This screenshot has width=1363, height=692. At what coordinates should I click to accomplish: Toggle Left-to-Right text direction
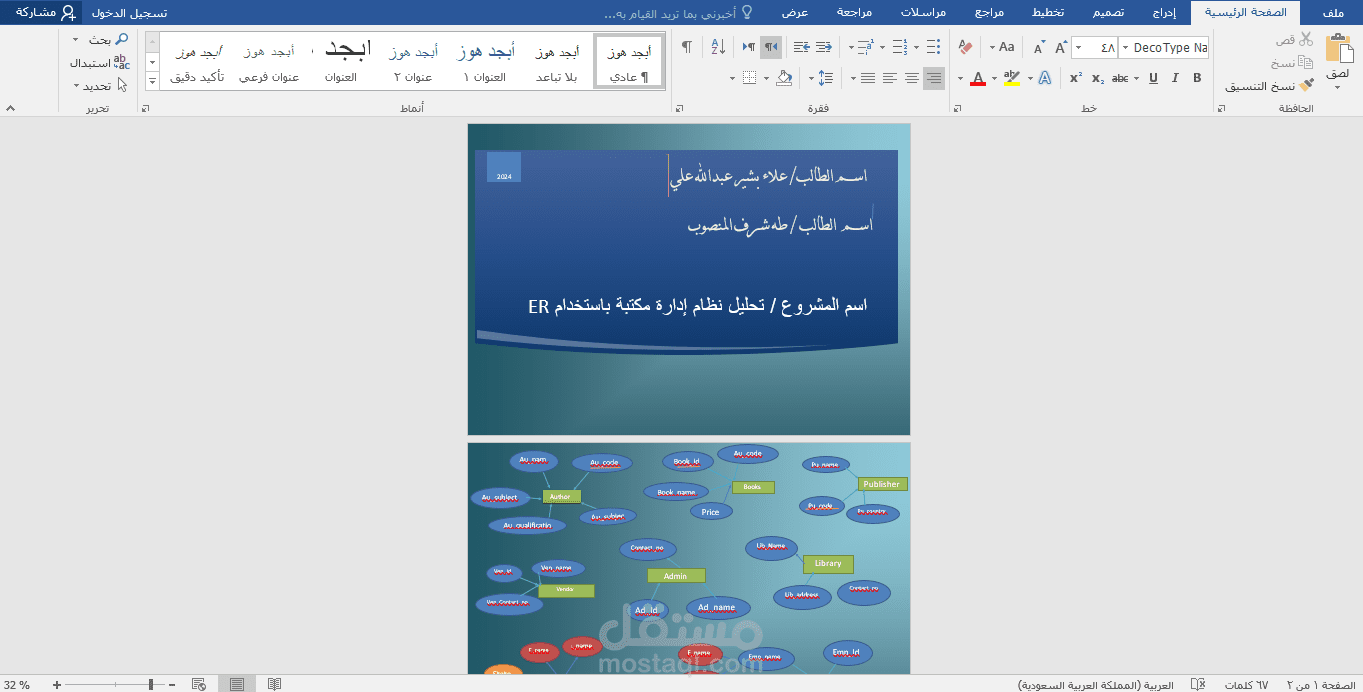[749, 47]
